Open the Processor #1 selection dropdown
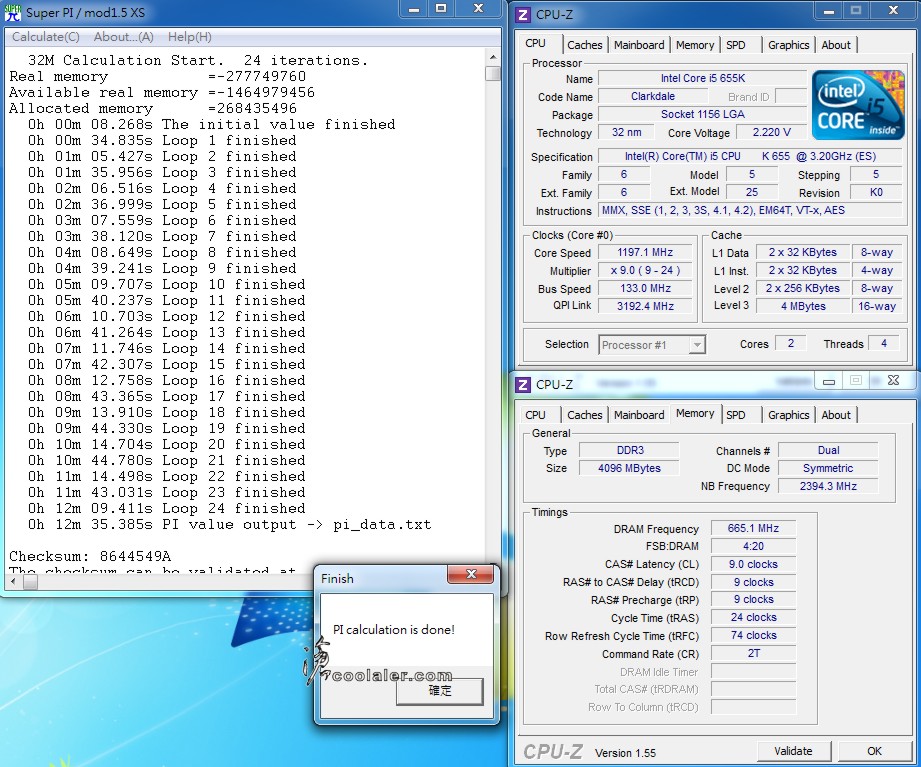 pos(697,345)
